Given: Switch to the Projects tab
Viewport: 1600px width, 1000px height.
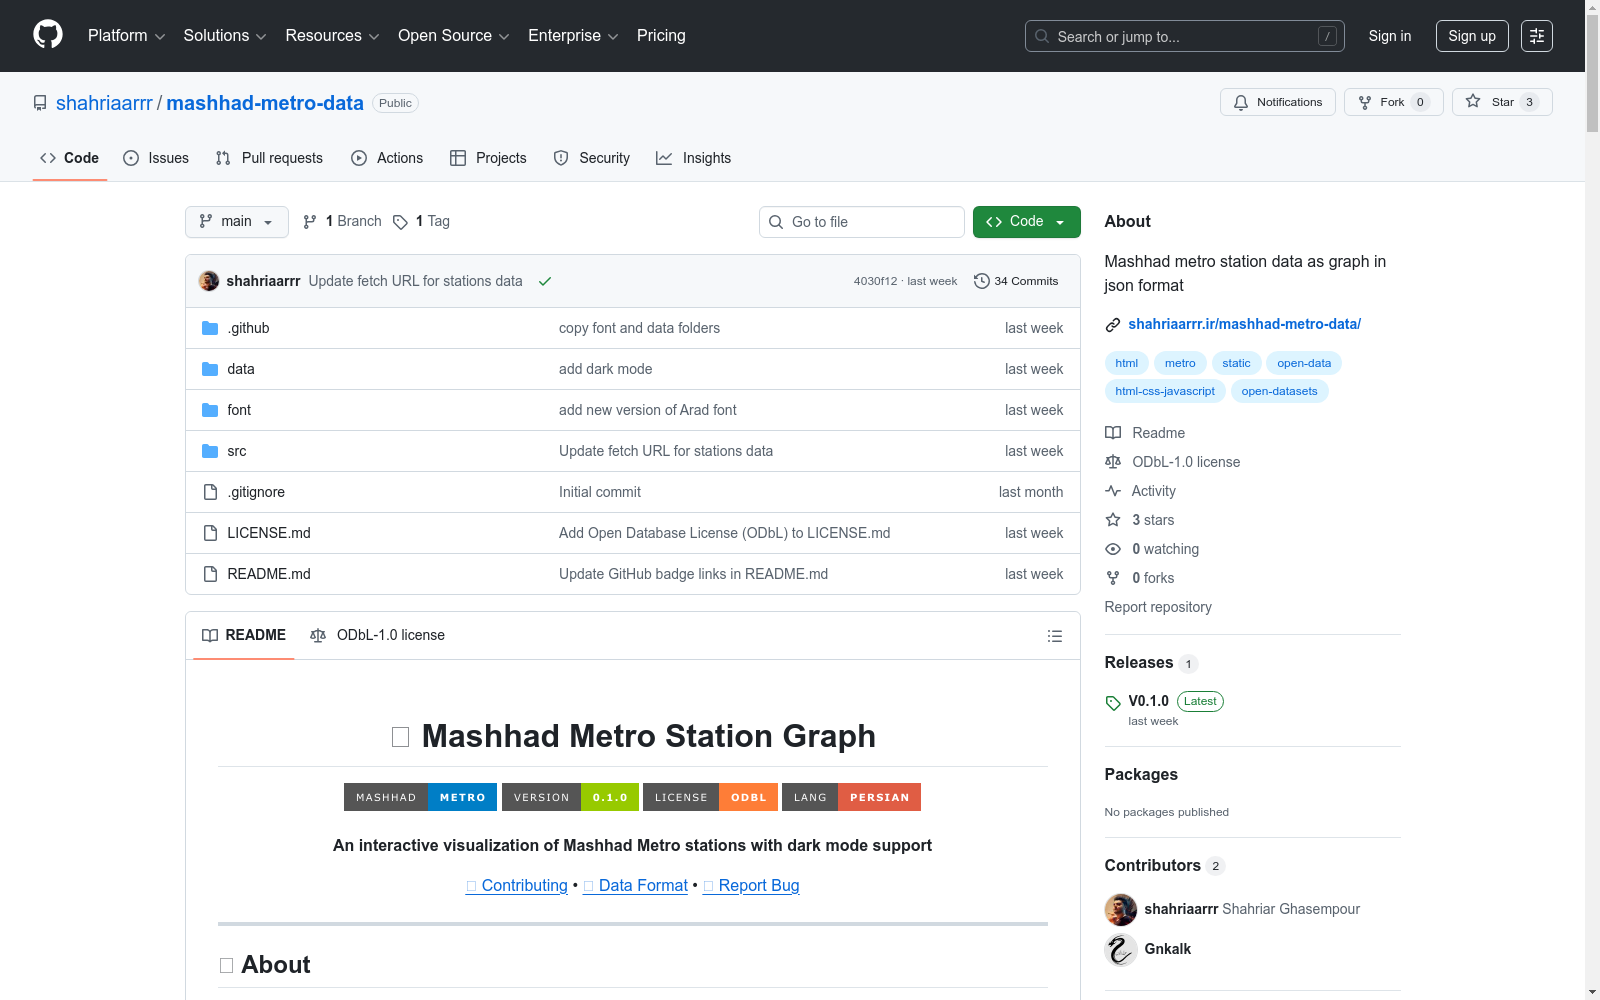Looking at the screenshot, I should [x=488, y=158].
